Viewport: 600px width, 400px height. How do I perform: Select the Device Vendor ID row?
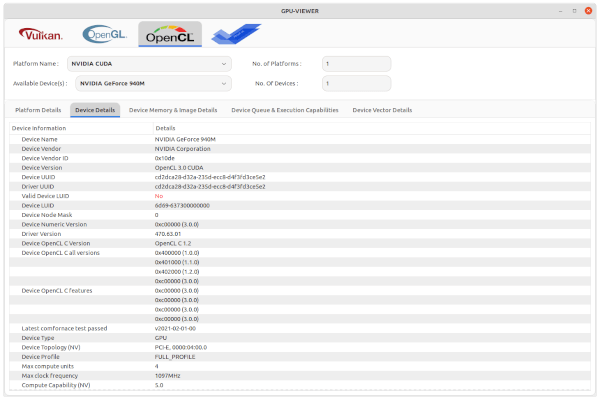pyautogui.click(x=300, y=158)
